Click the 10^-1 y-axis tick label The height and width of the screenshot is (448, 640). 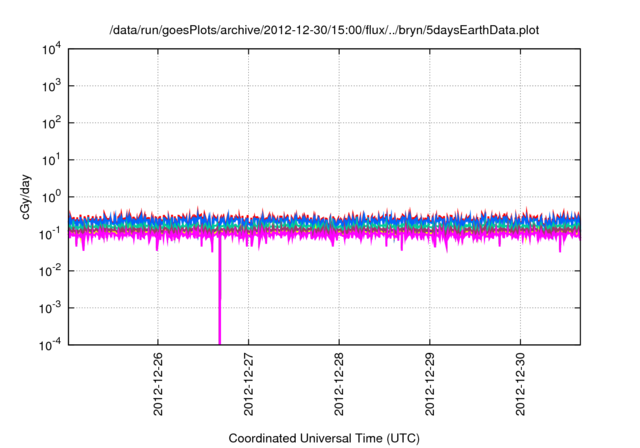pos(50,235)
